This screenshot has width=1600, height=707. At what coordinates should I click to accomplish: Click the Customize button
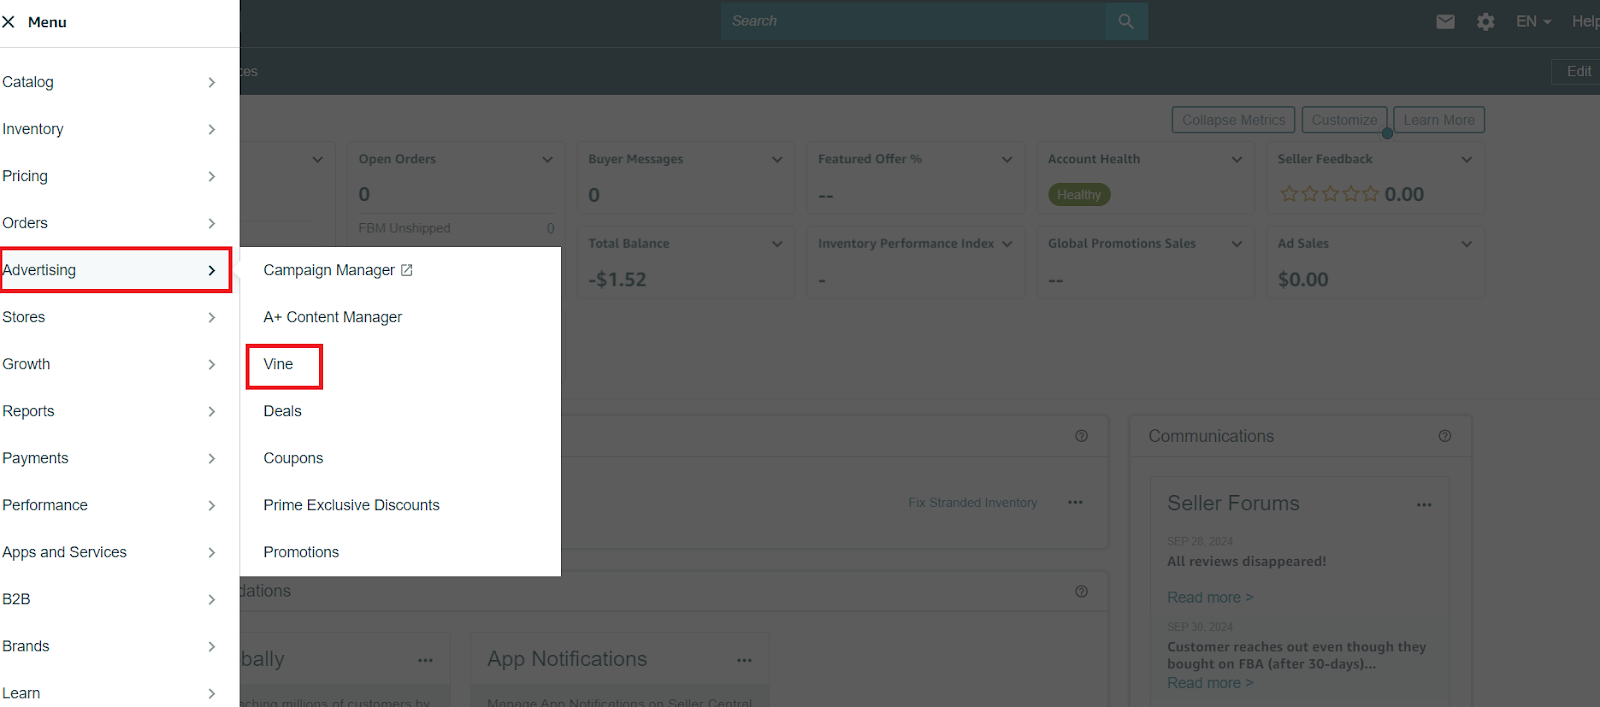(x=1344, y=120)
